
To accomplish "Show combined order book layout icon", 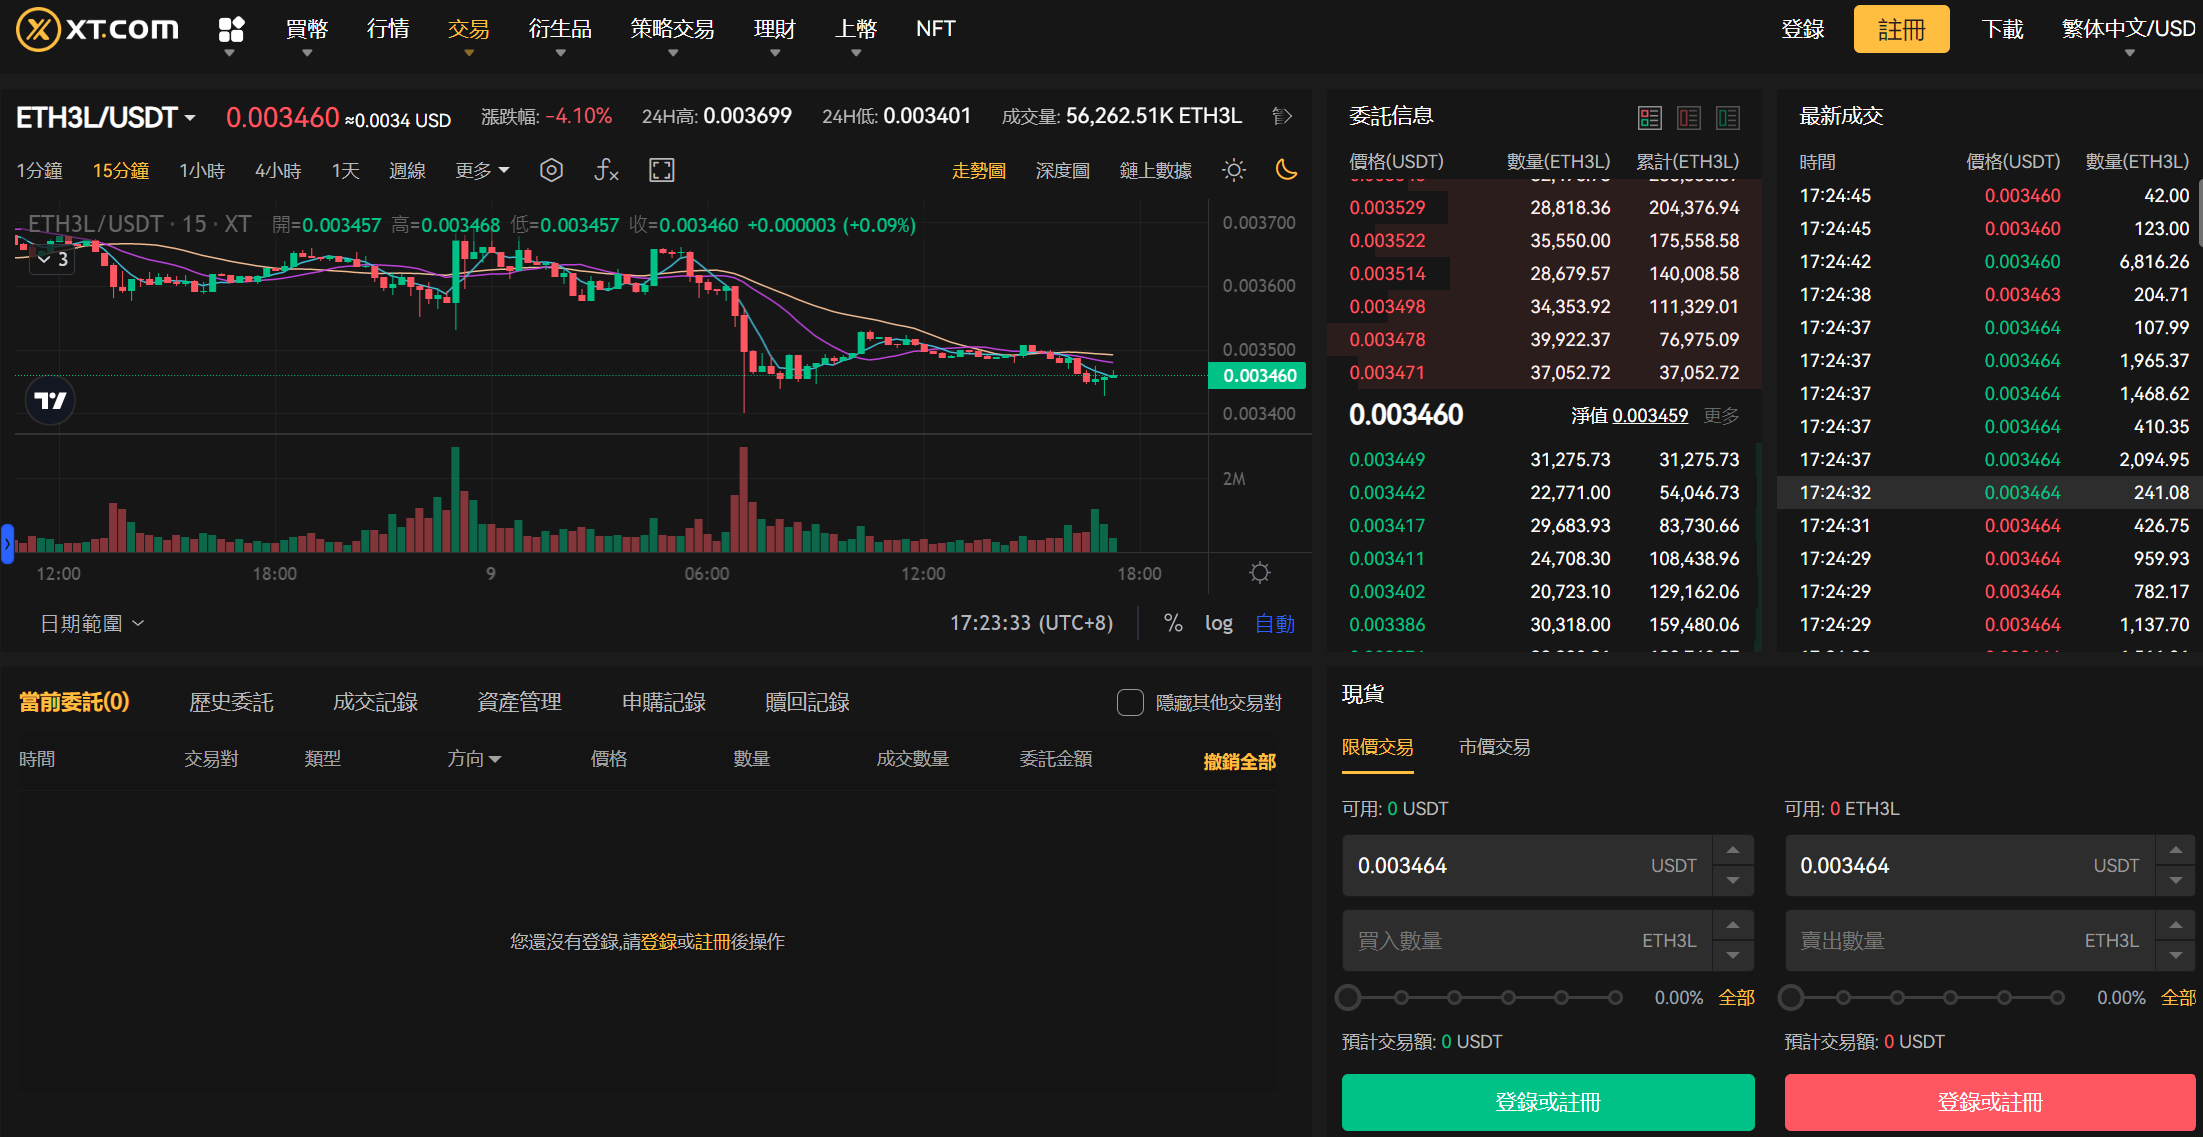I will point(1650,118).
